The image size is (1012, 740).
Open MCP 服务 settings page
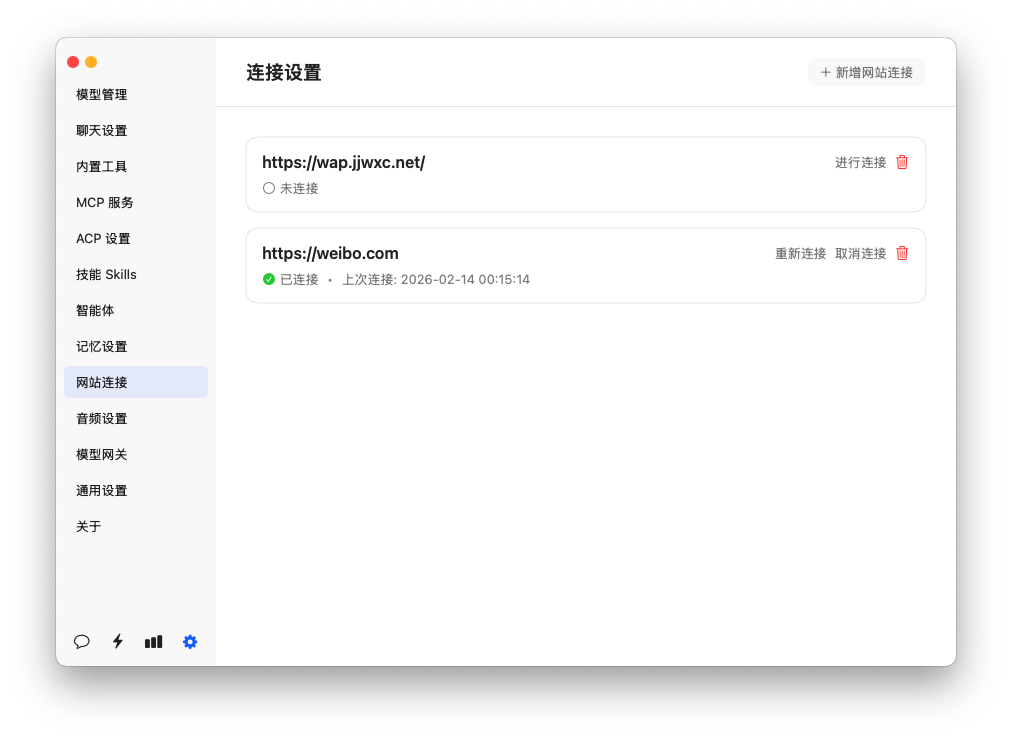[x=105, y=203]
